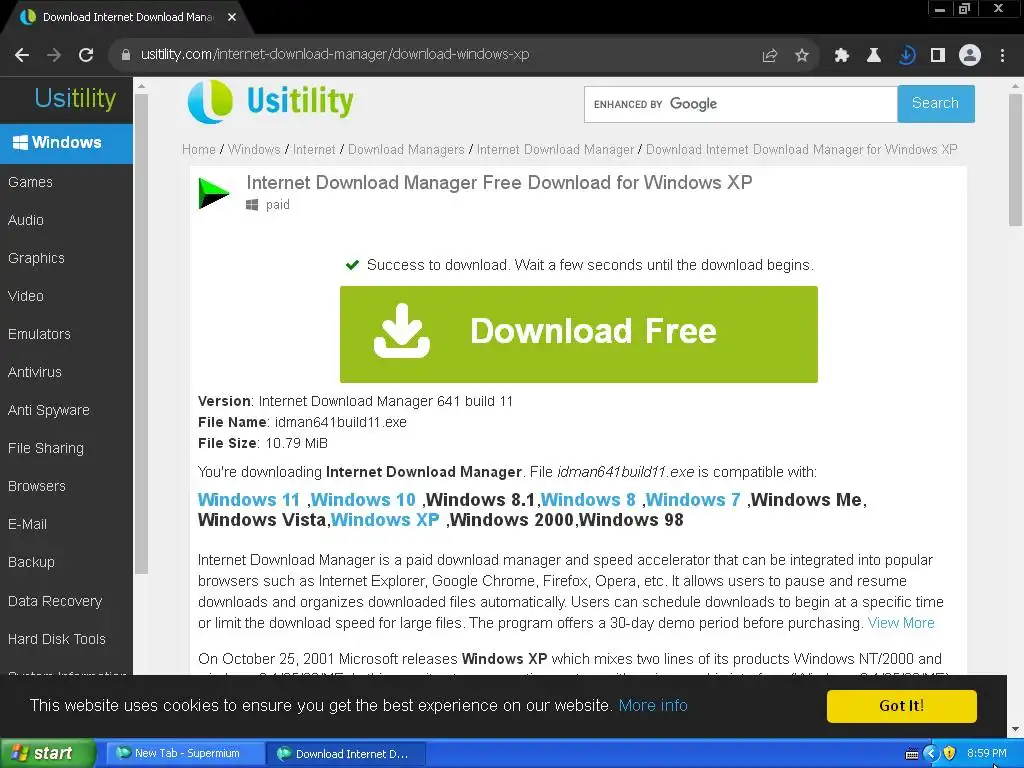
Task: Dismiss cookie banner with Got It!
Action: click(901, 706)
